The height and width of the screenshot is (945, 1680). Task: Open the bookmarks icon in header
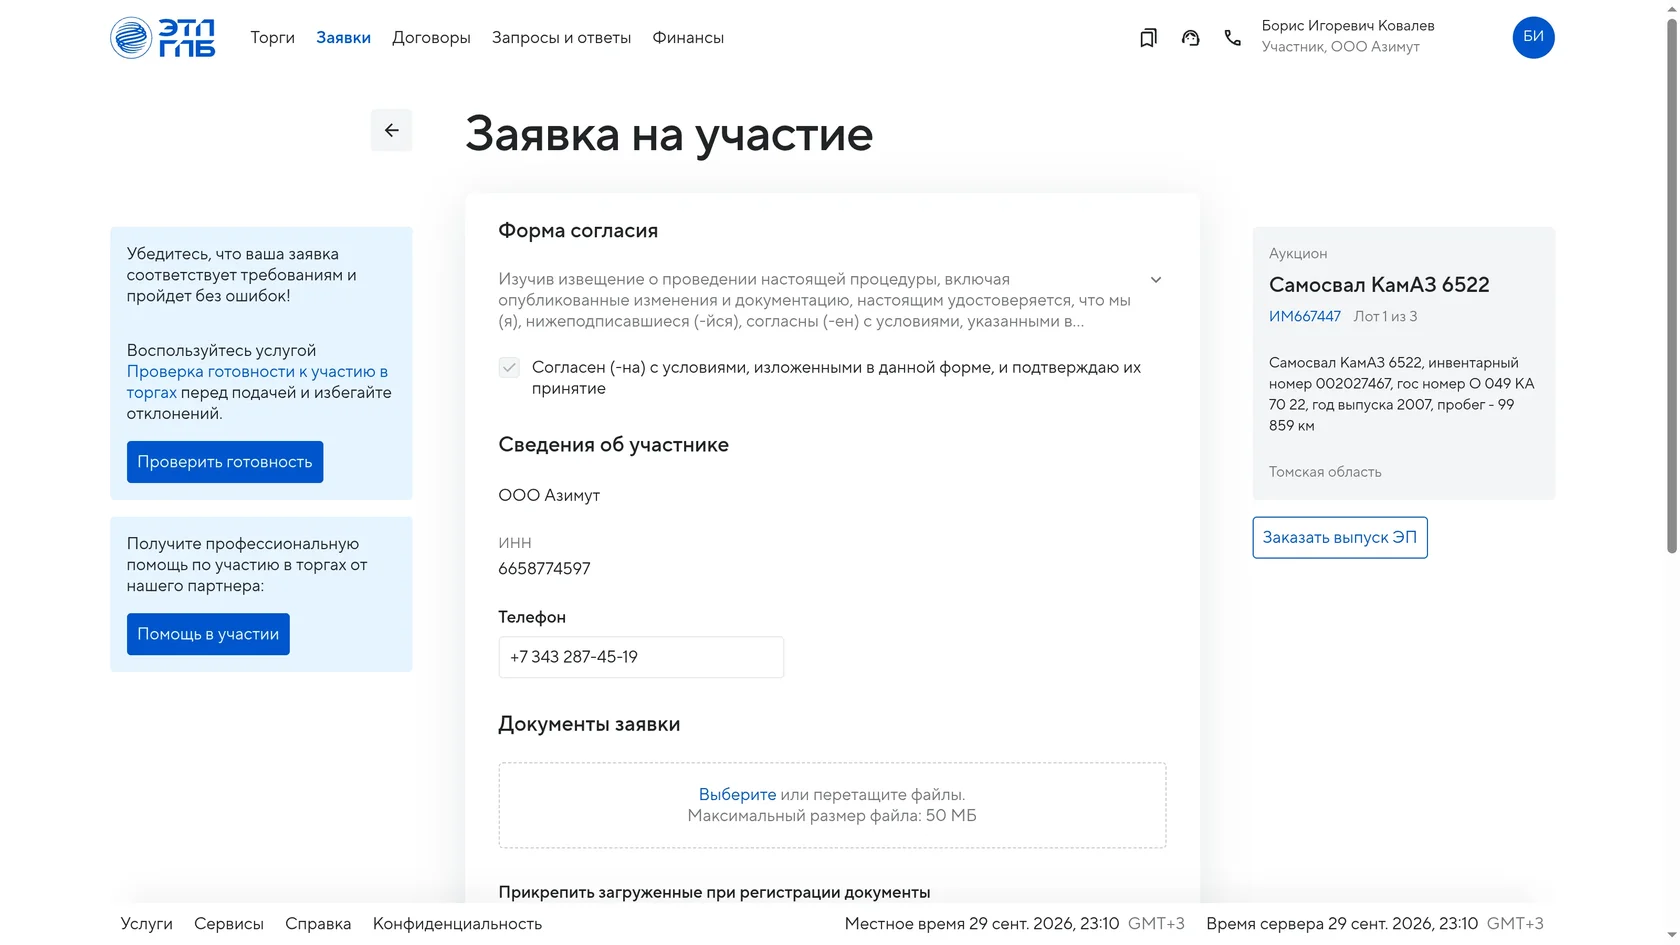coord(1148,38)
